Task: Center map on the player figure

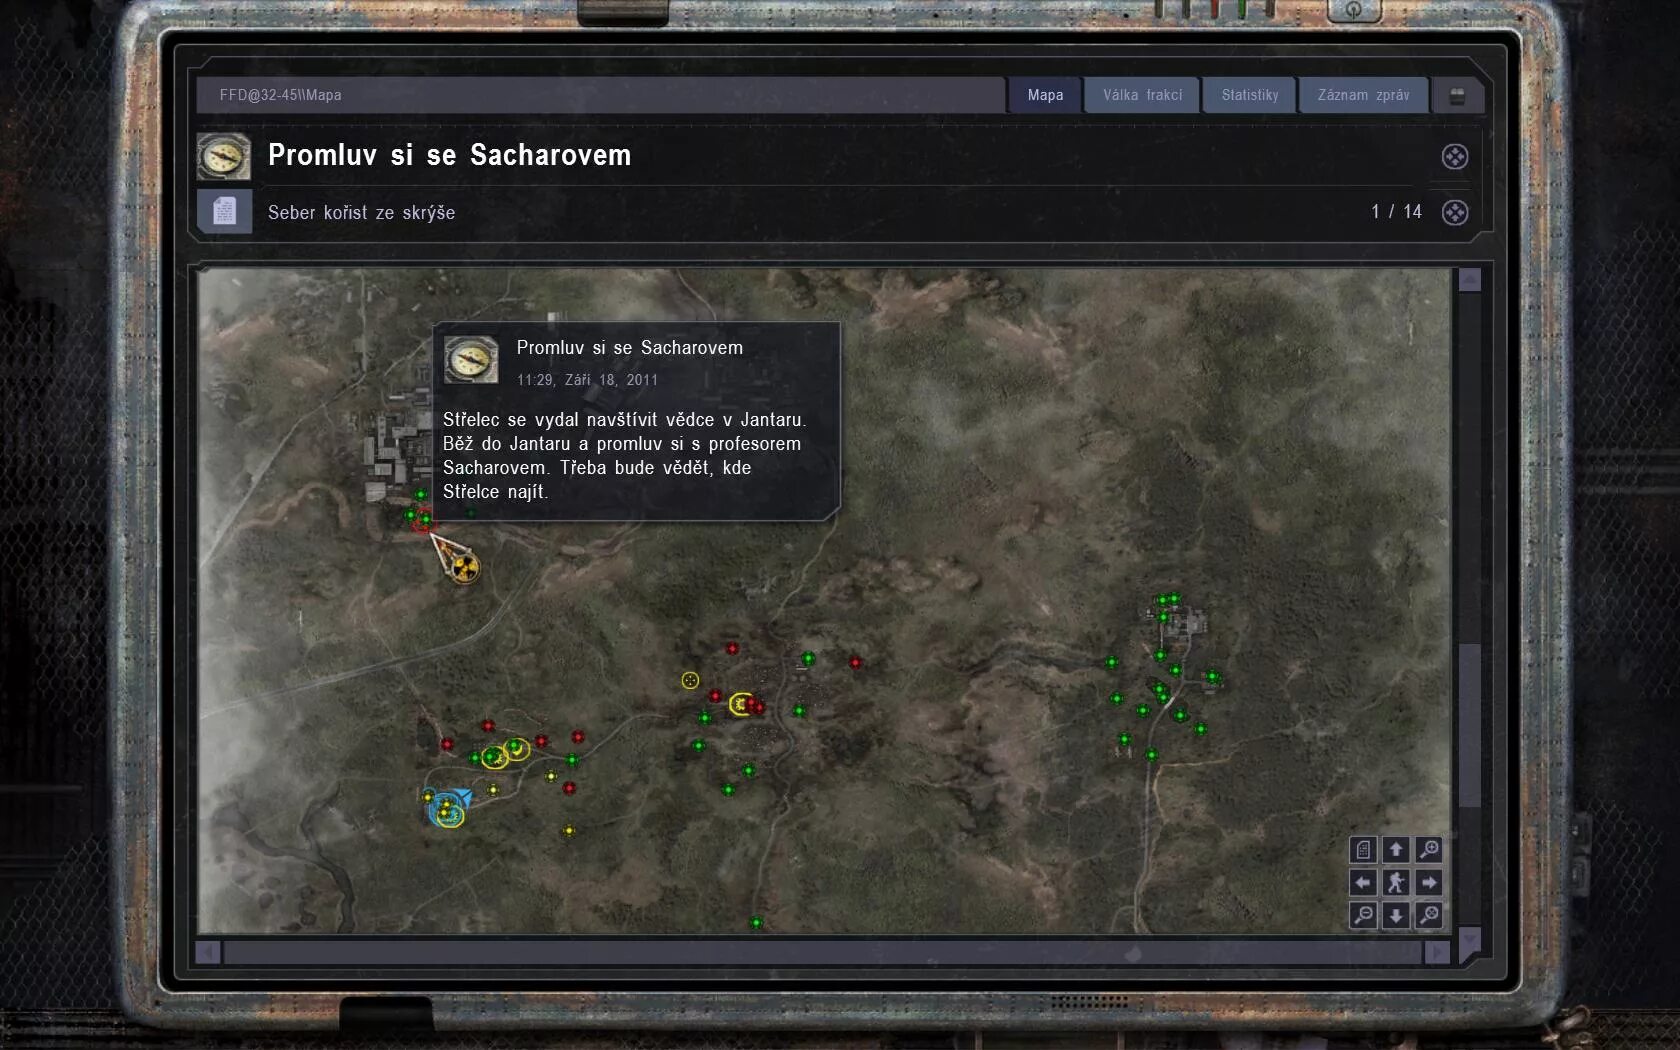Action: pos(1396,883)
